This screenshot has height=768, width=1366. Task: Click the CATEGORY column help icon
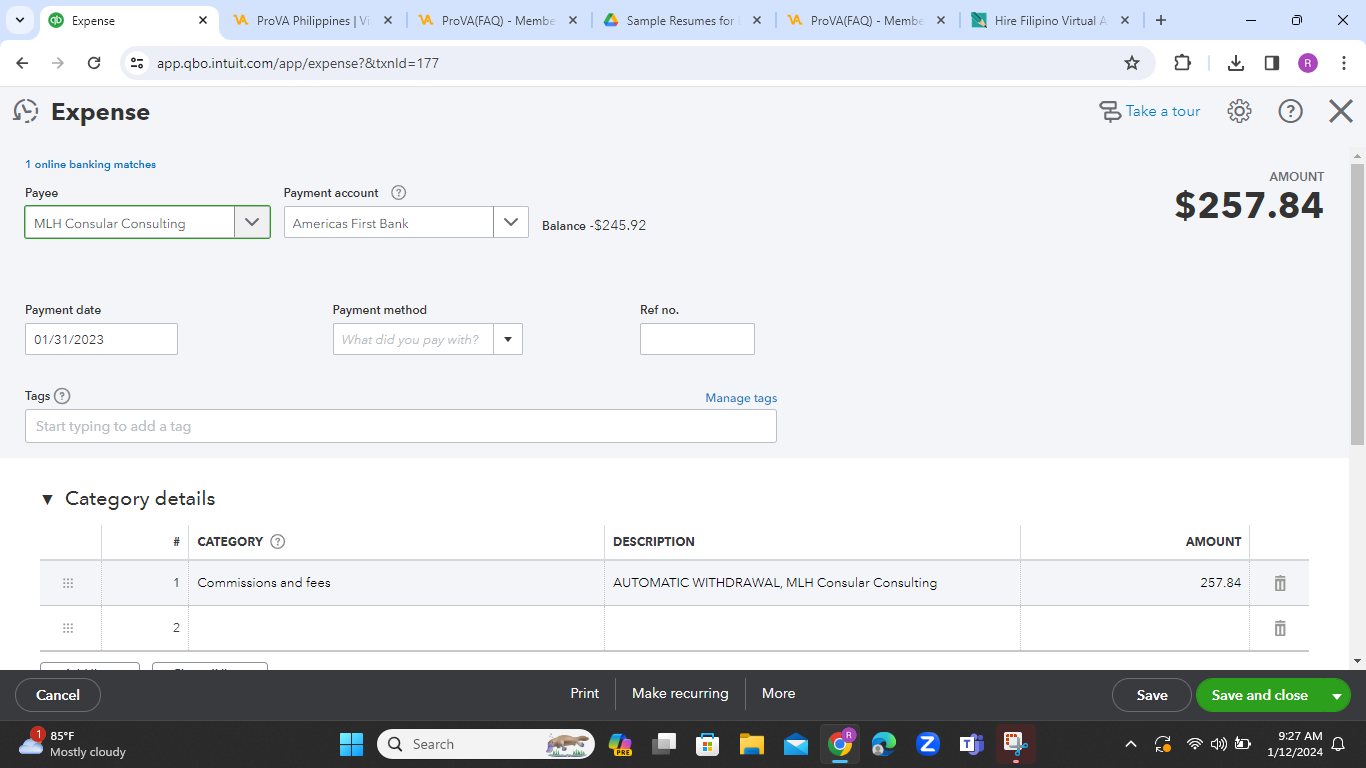point(278,542)
